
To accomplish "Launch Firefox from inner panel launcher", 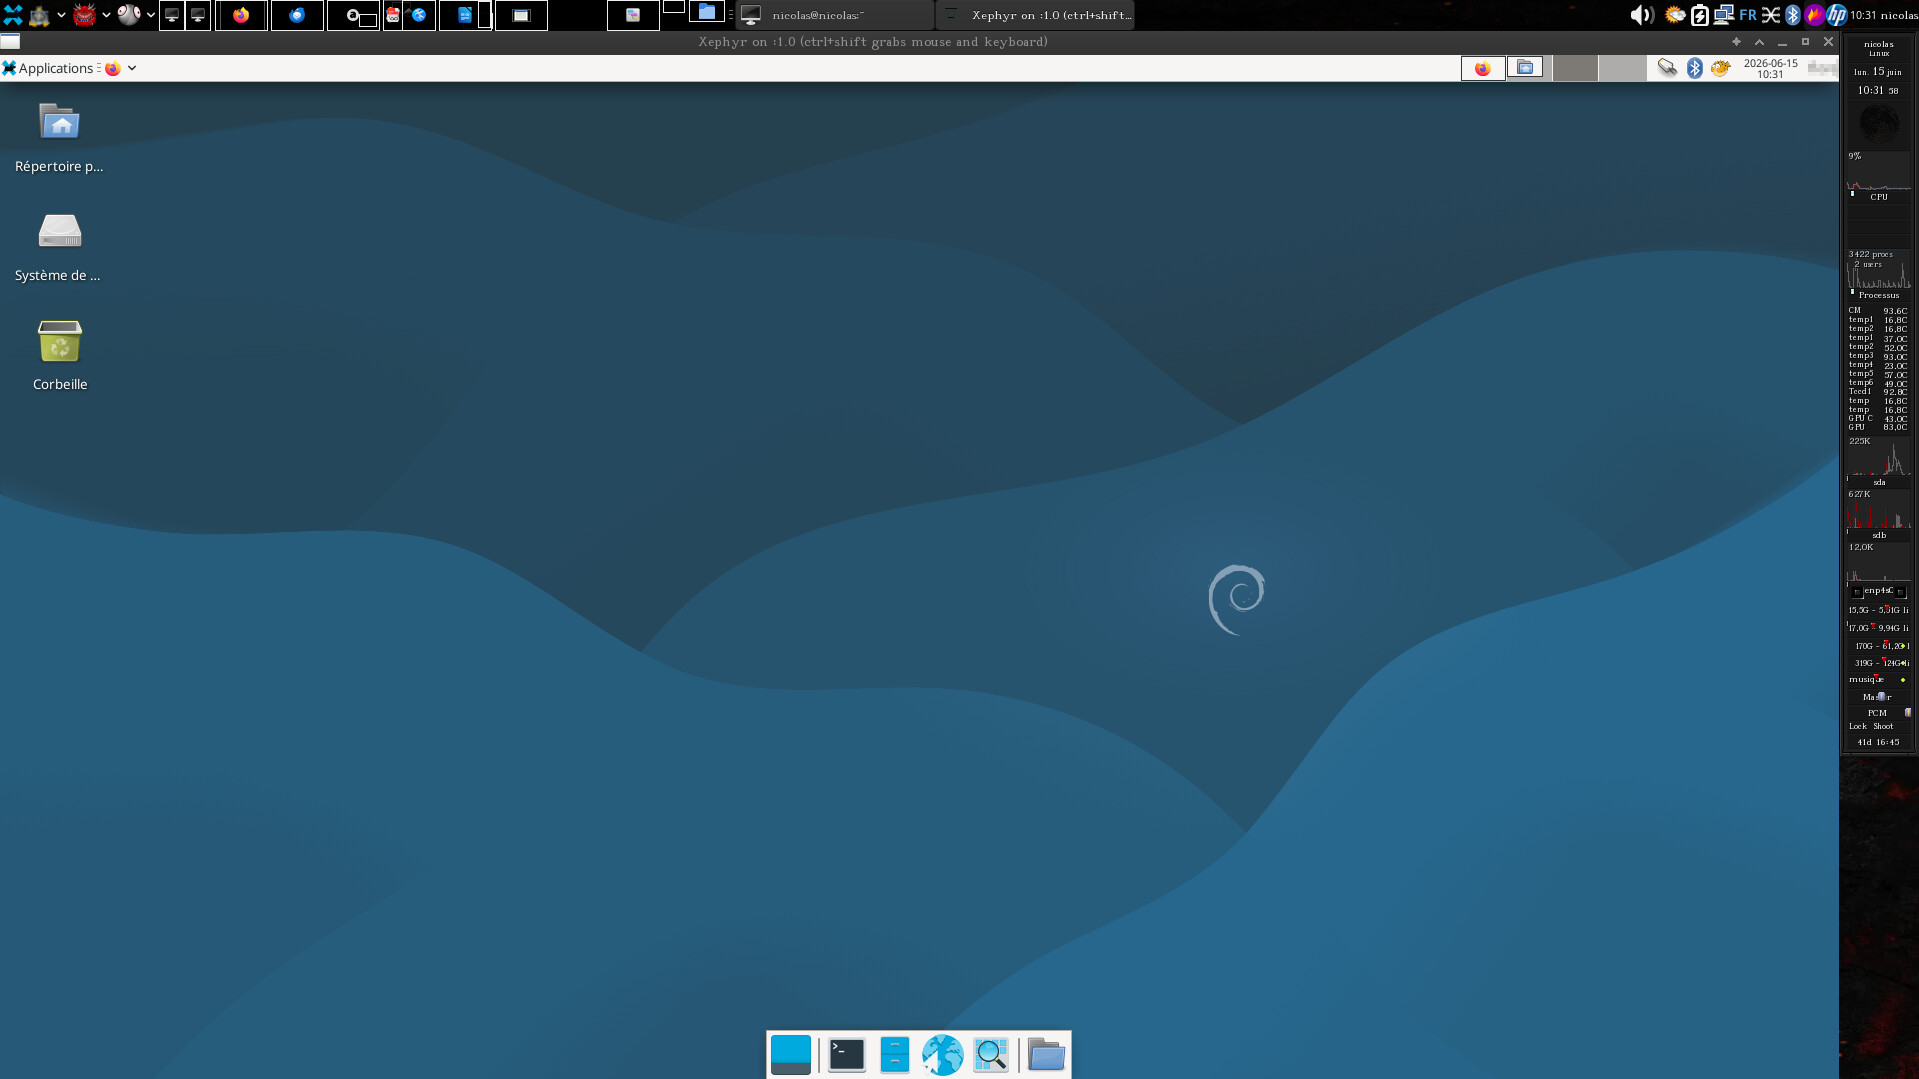I will tap(113, 68).
